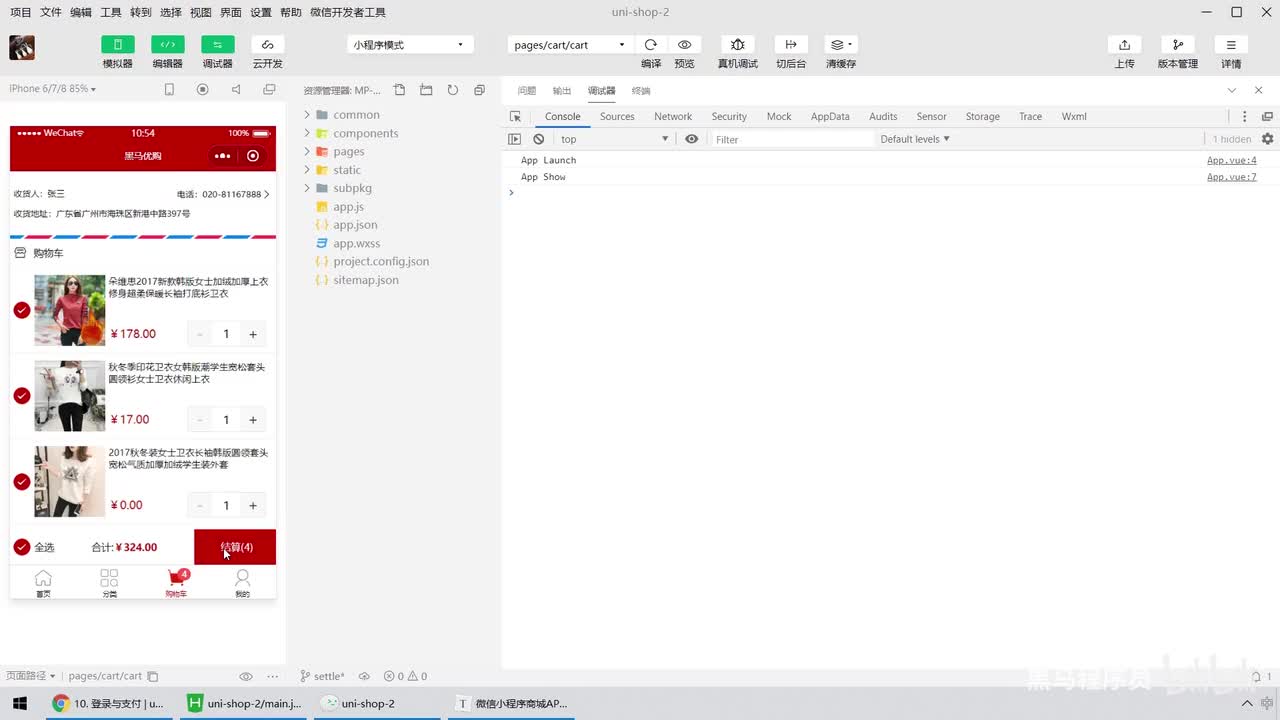
Task: Increase quantity of the 178.00 item
Action: [253, 334]
